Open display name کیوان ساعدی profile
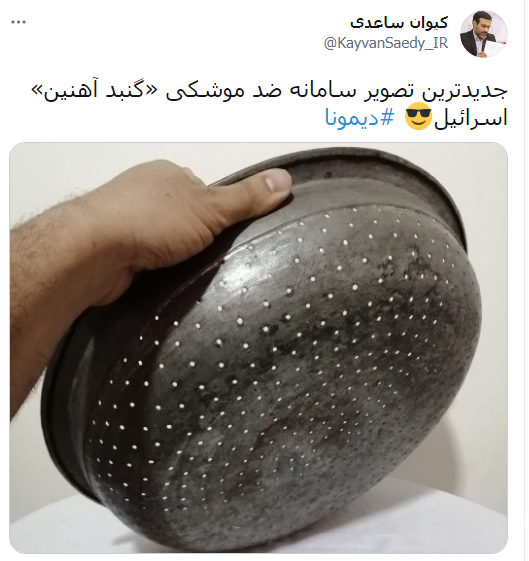The image size is (529, 561). click(399, 23)
